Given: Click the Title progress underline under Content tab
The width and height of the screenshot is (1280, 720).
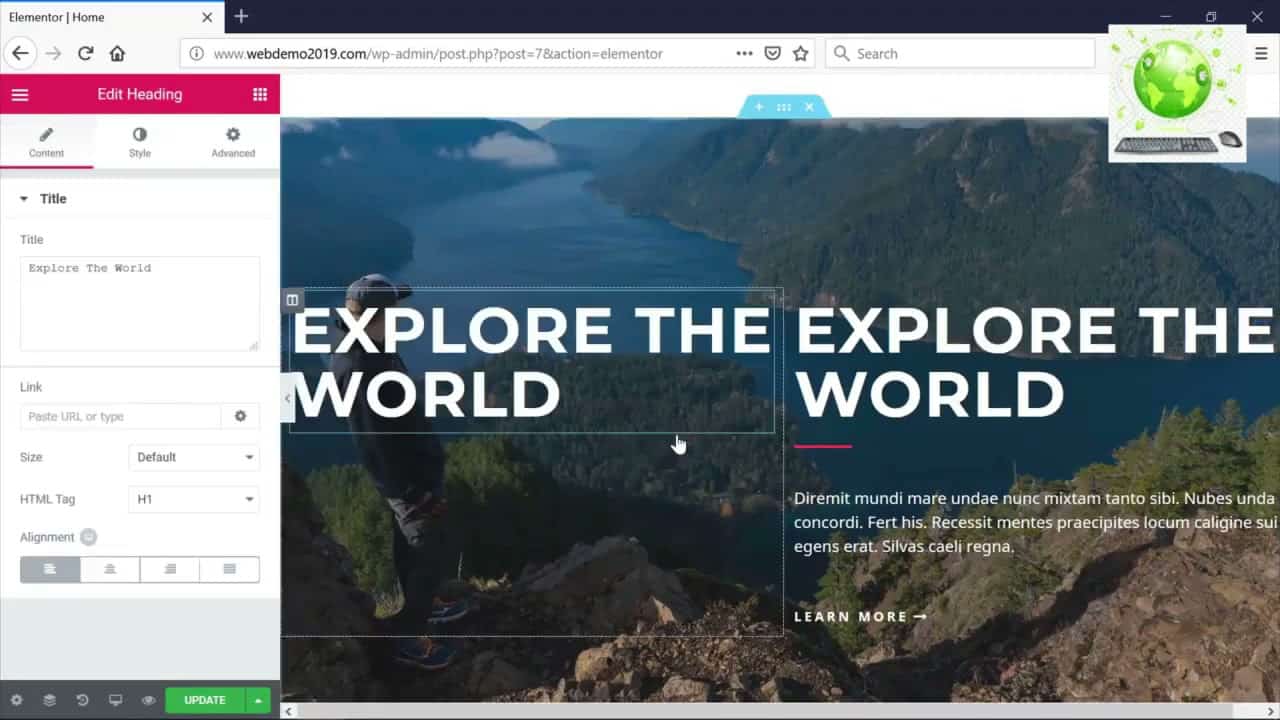Looking at the screenshot, I should click(47, 167).
